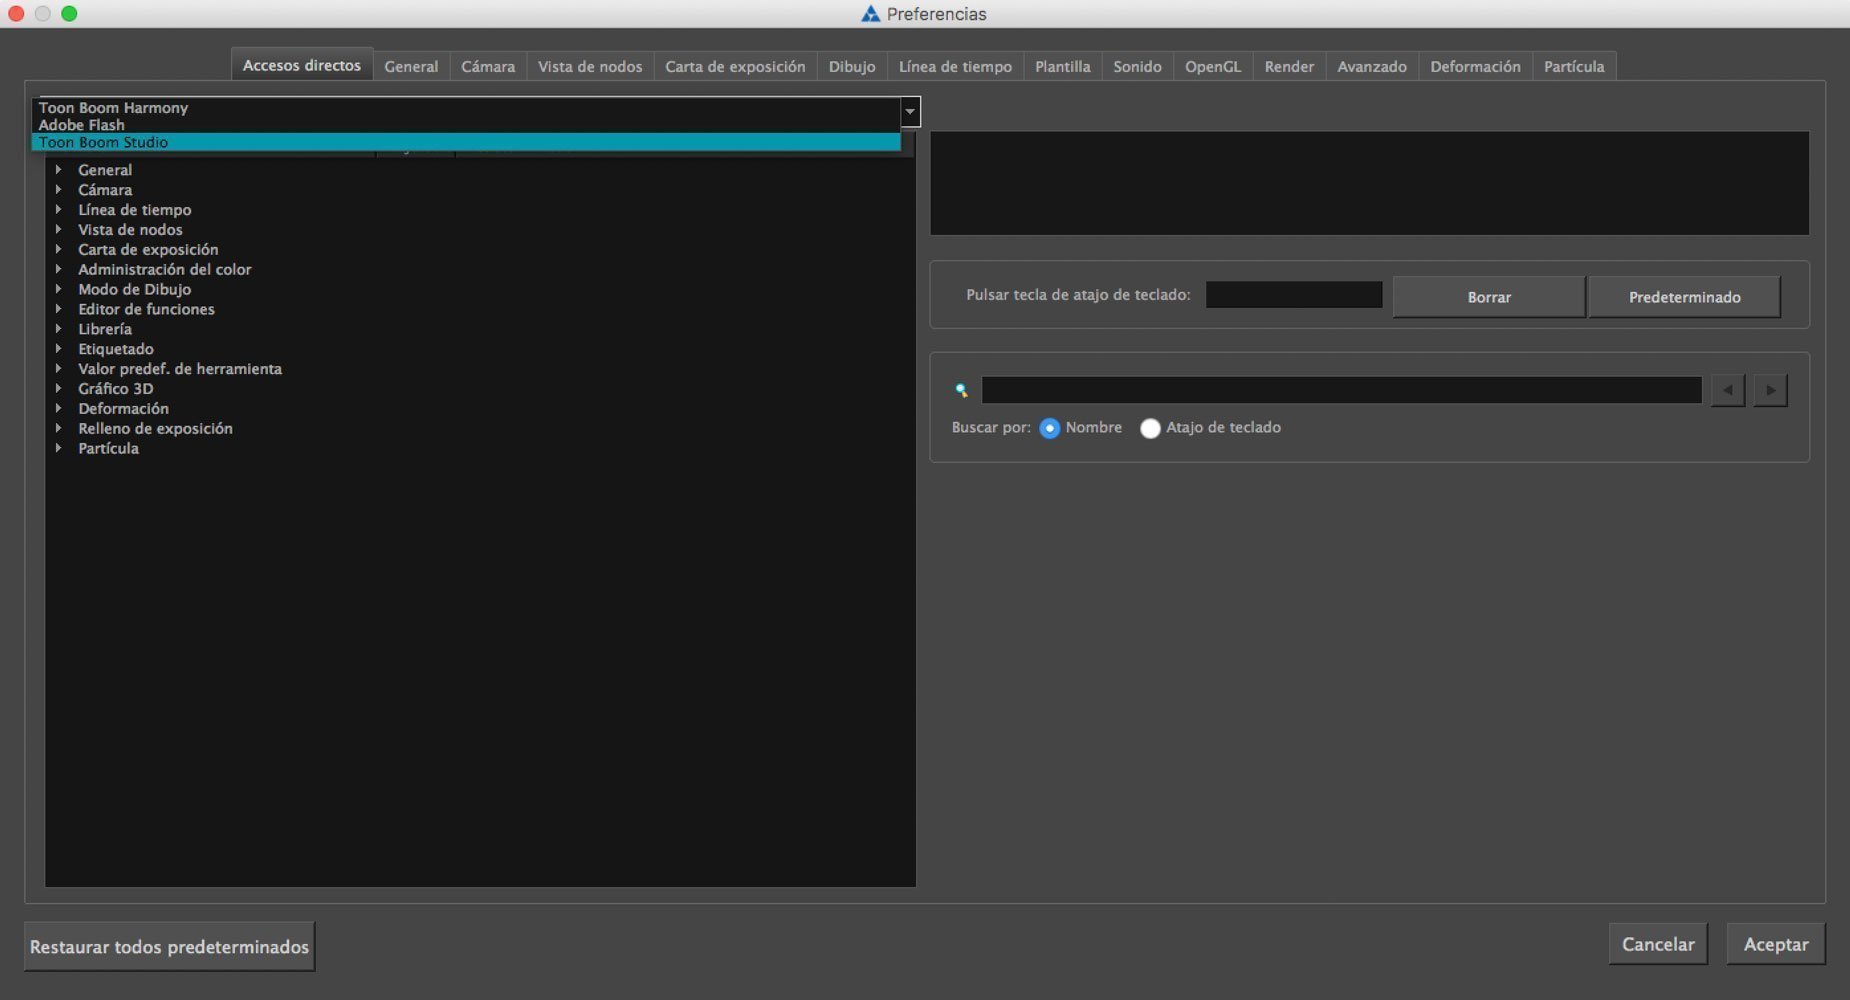1850x1000 pixels.
Task: Click the Borrar button
Action: point(1489,297)
